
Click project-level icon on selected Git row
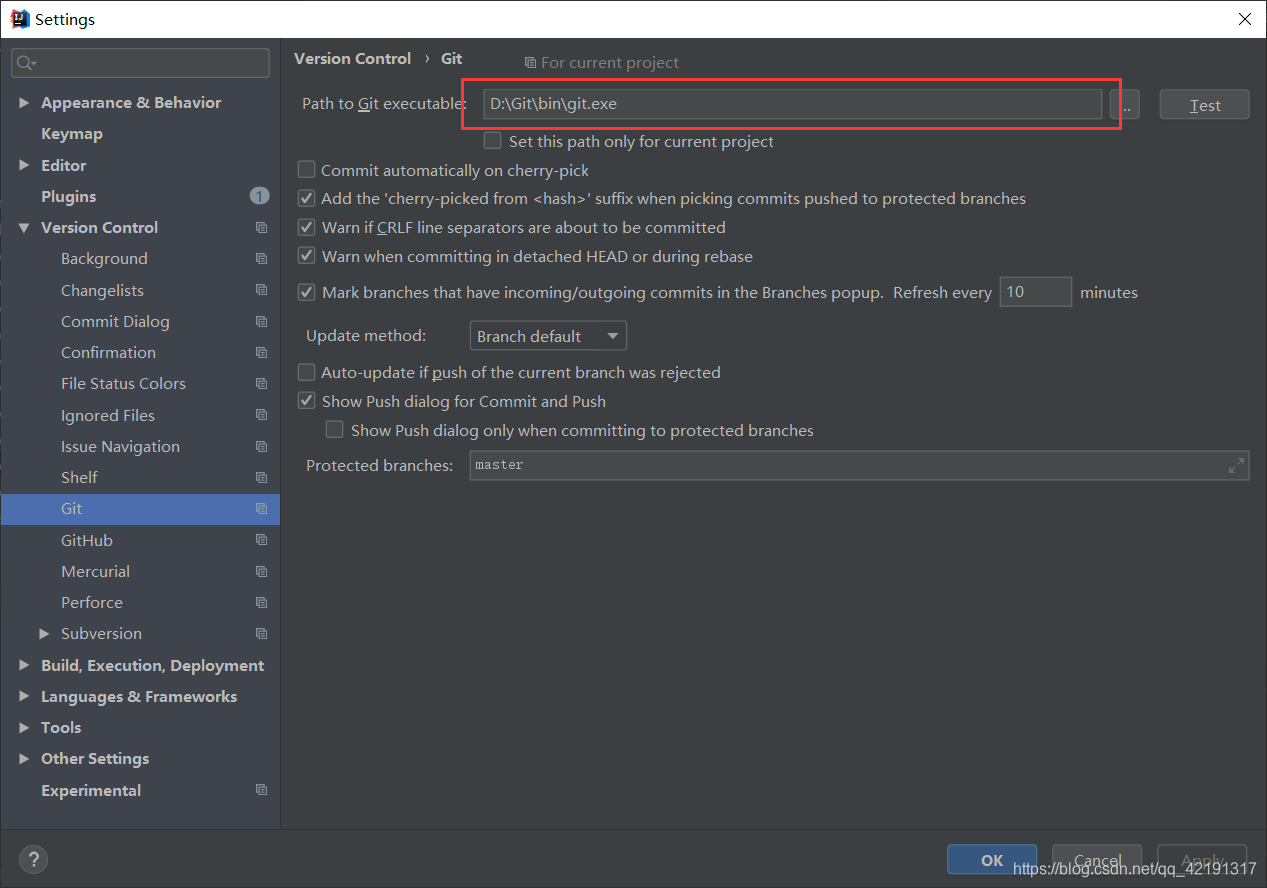click(x=261, y=509)
